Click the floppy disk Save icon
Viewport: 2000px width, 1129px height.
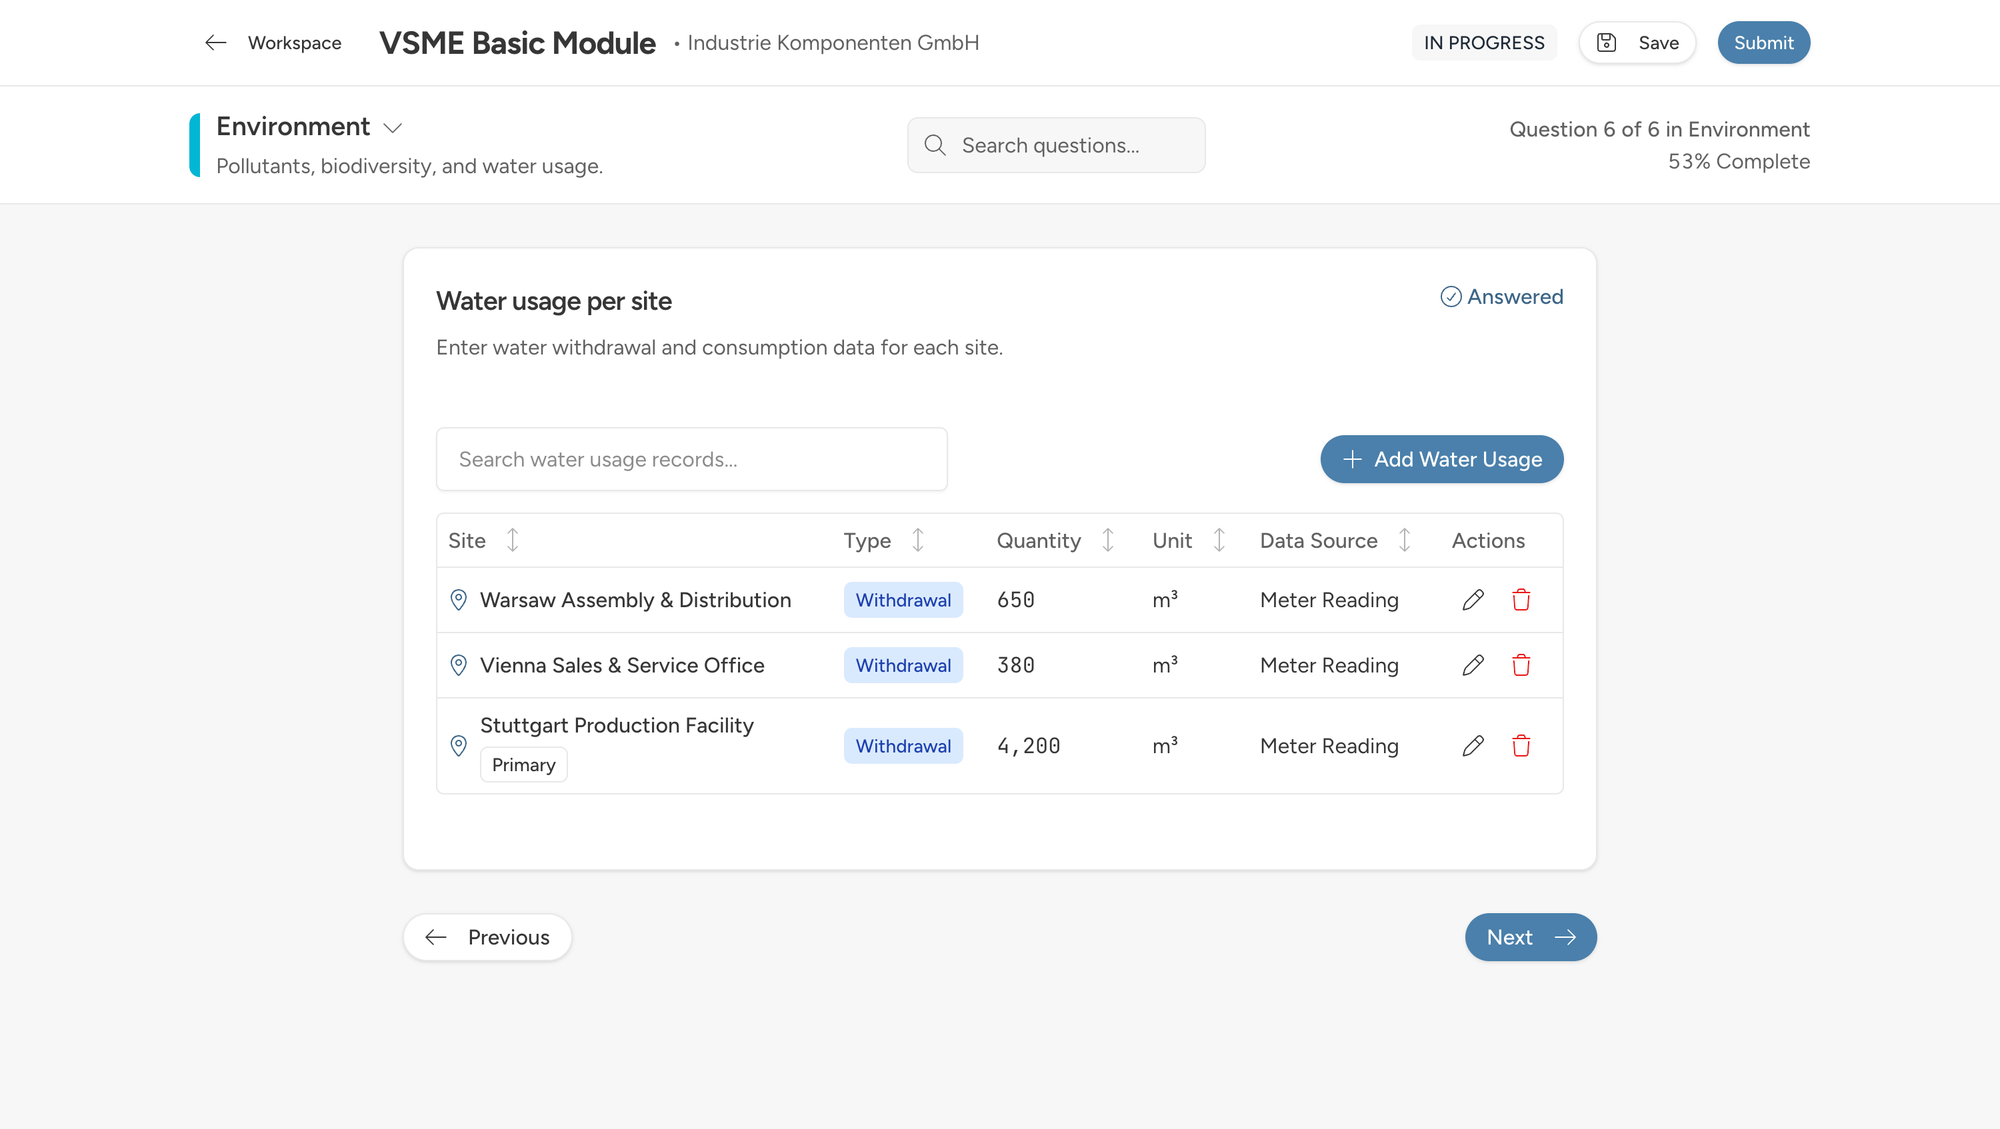(1607, 42)
